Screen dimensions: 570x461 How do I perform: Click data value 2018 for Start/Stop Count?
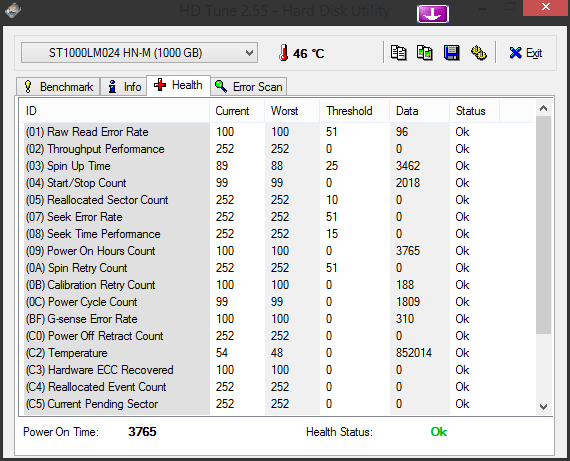click(x=408, y=183)
